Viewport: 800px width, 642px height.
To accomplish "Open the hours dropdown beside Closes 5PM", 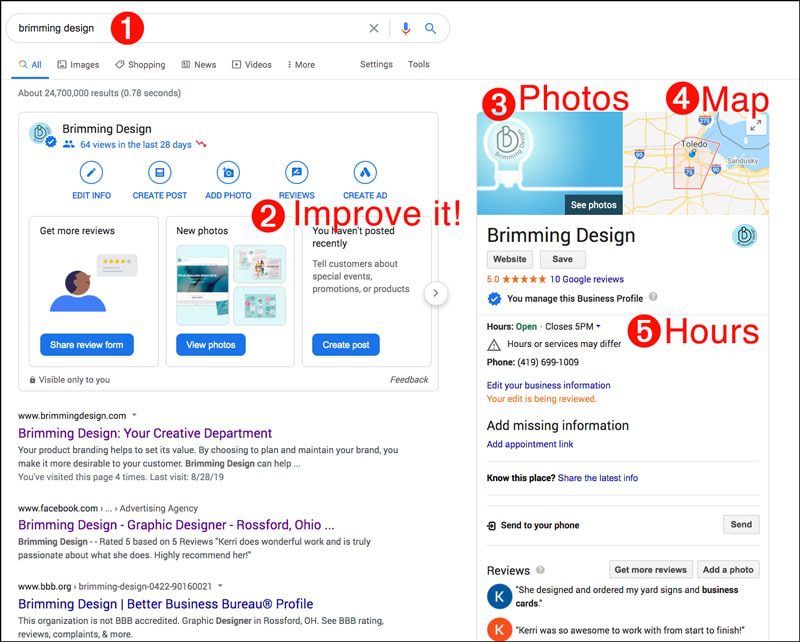I will tap(598, 327).
